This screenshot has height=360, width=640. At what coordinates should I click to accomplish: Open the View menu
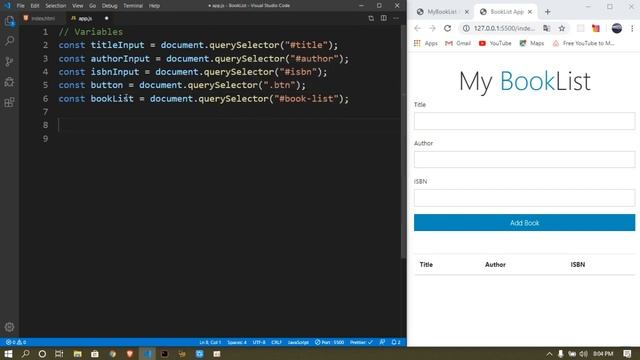[x=78, y=6]
